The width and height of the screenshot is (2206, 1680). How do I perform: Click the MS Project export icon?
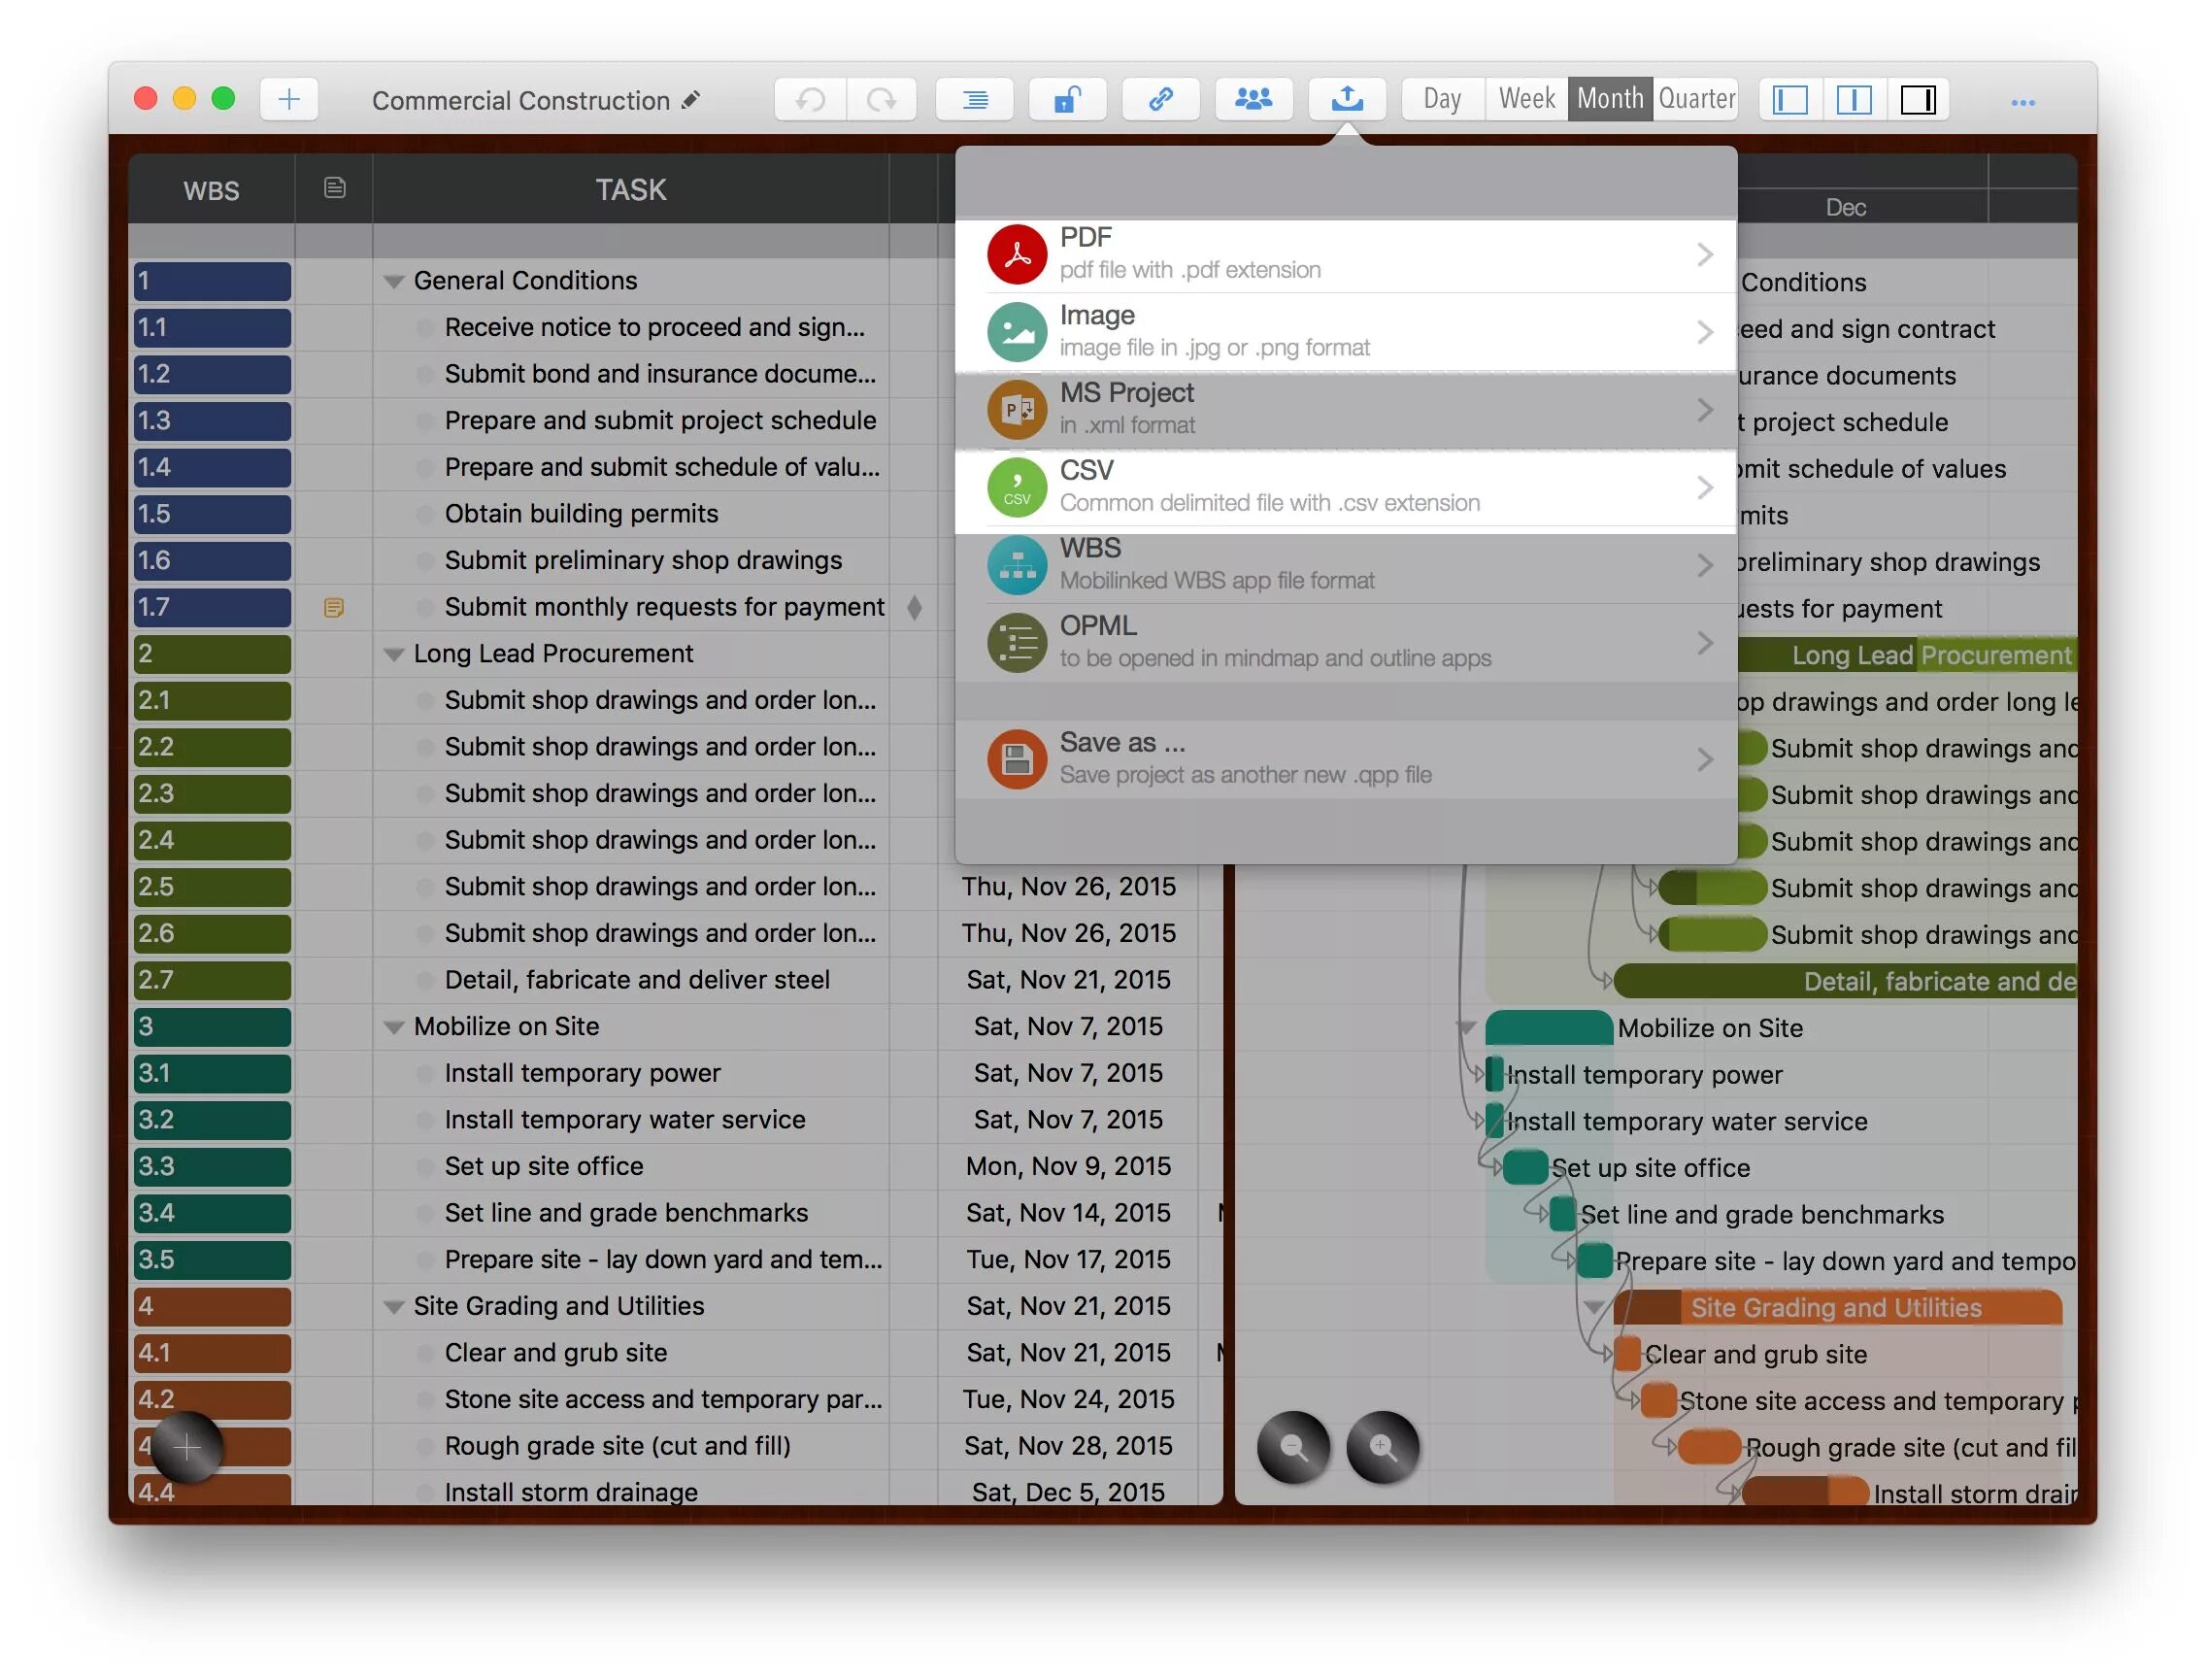click(1015, 410)
